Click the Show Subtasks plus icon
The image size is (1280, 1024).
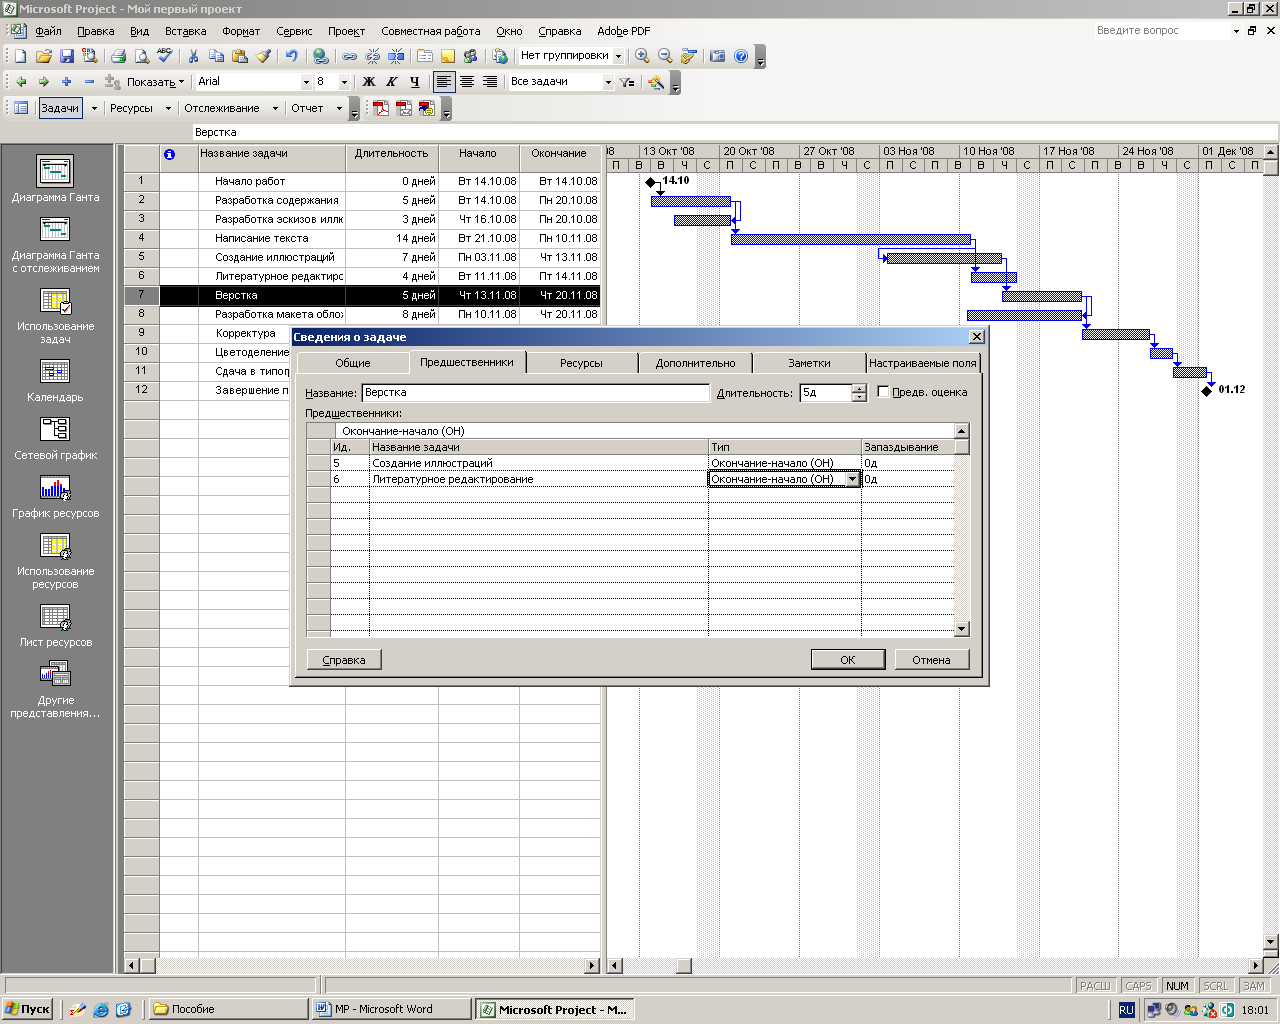pos(66,82)
